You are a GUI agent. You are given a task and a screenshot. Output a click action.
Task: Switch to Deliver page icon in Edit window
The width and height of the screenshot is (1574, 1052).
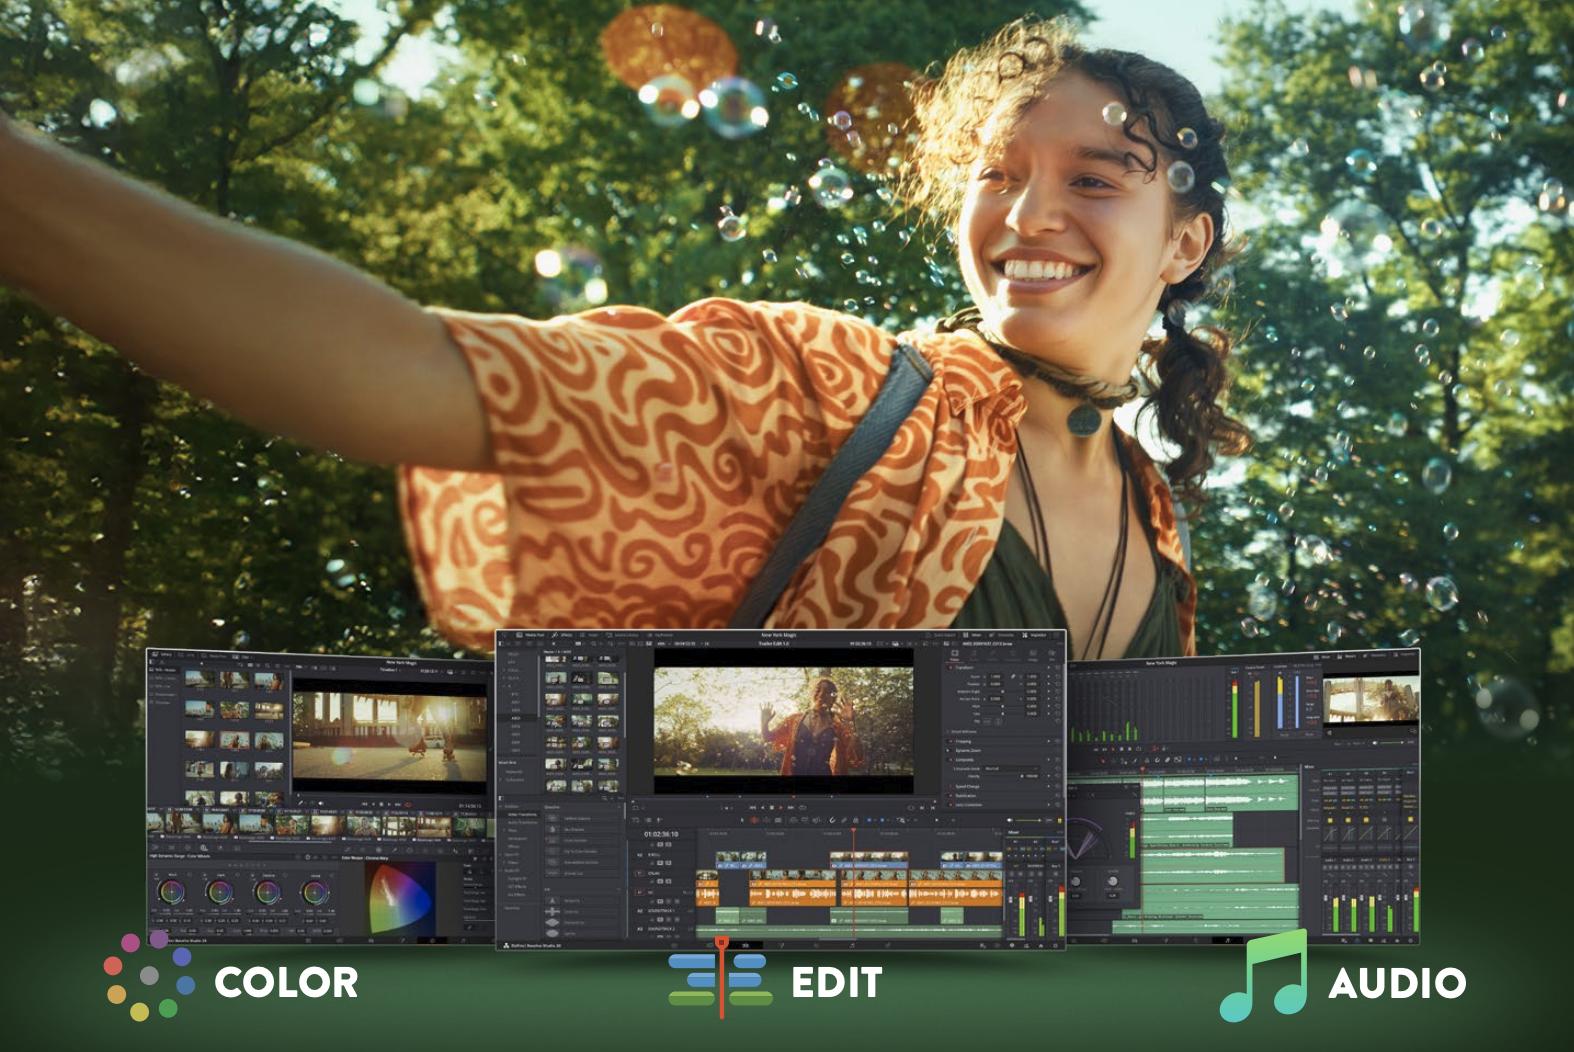(888, 945)
